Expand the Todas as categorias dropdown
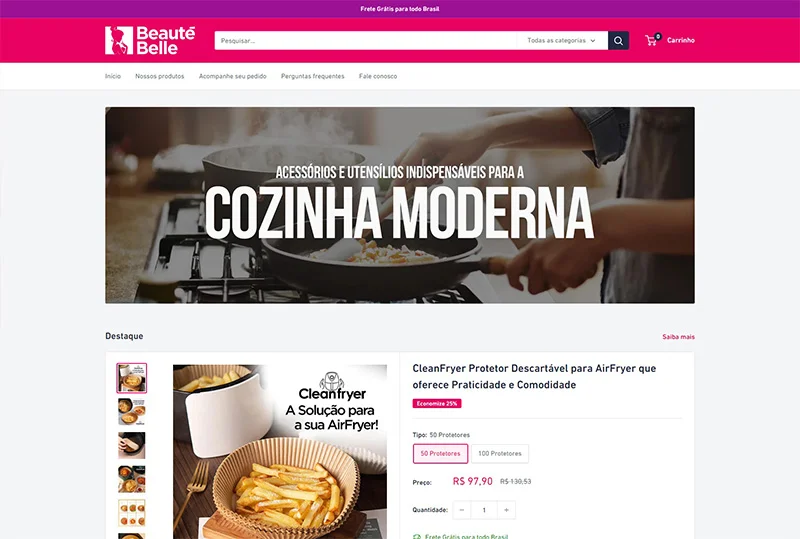 [x=562, y=40]
